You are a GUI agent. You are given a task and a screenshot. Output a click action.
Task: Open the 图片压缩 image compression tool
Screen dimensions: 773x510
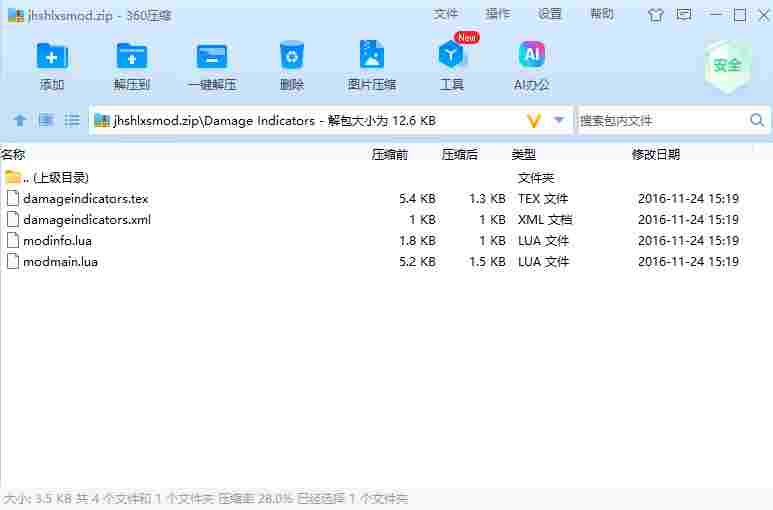(x=372, y=54)
